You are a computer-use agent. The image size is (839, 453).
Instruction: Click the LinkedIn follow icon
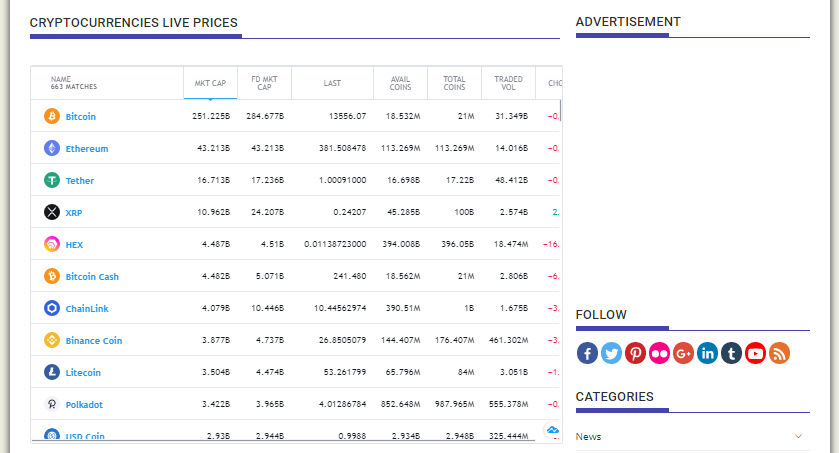[x=707, y=353]
